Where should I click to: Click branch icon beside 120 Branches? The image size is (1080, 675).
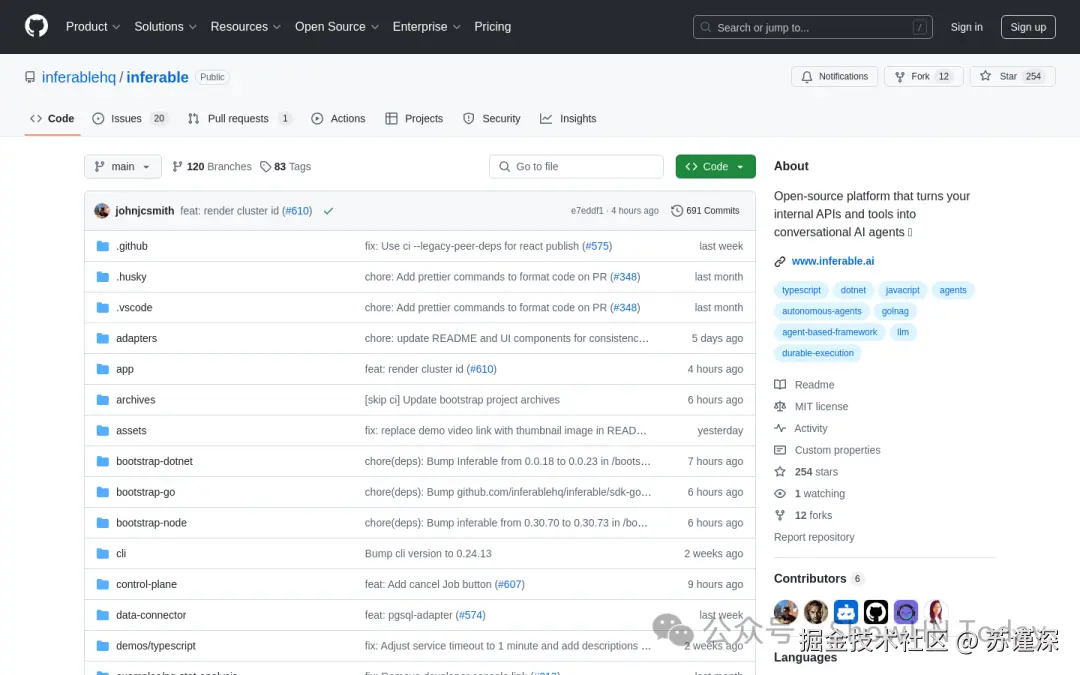(177, 167)
